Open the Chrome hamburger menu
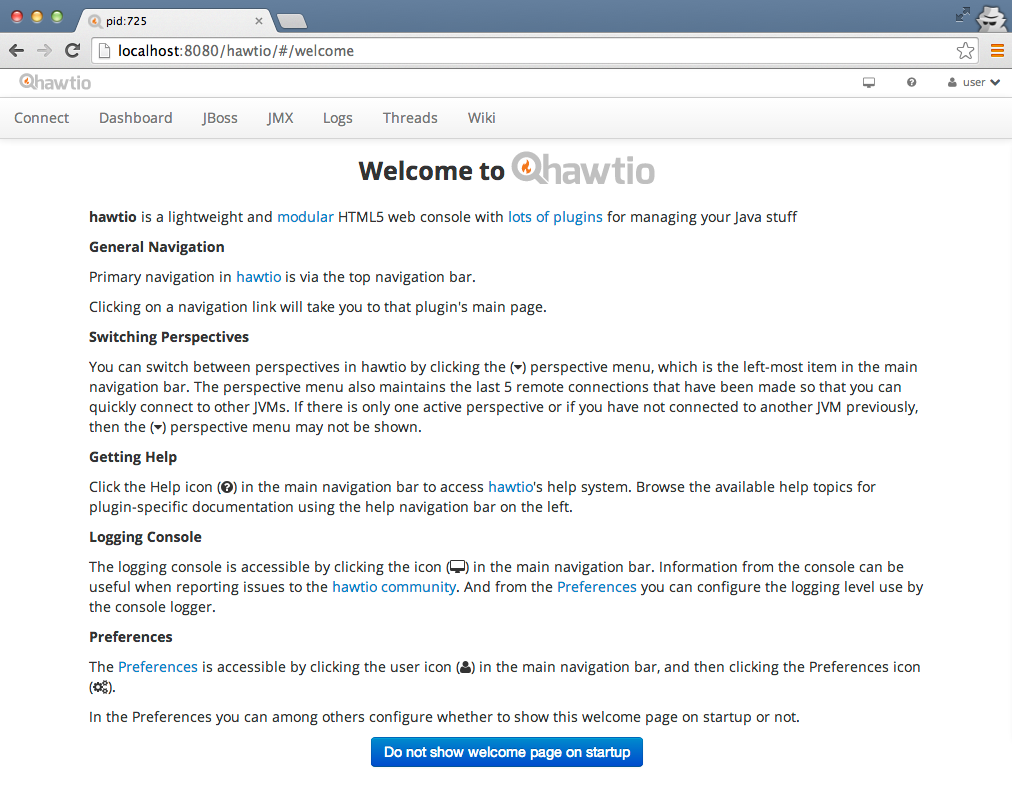 pos(997,50)
